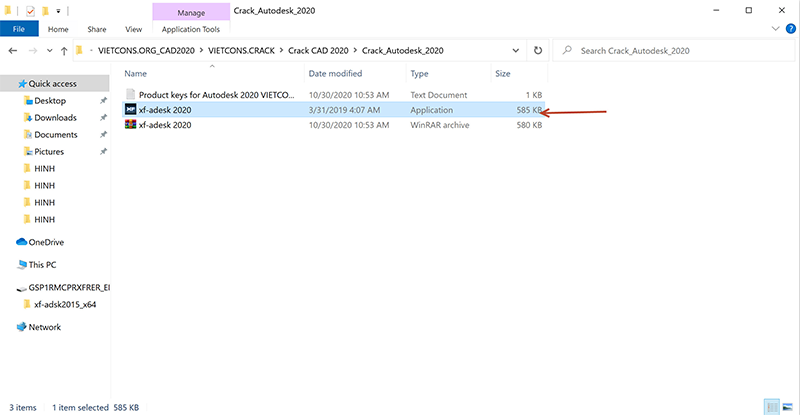Click the Search Crack_Autodesk_2020 box
Image resolution: width=800 pixels, height=415 pixels.
click(x=673, y=51)
